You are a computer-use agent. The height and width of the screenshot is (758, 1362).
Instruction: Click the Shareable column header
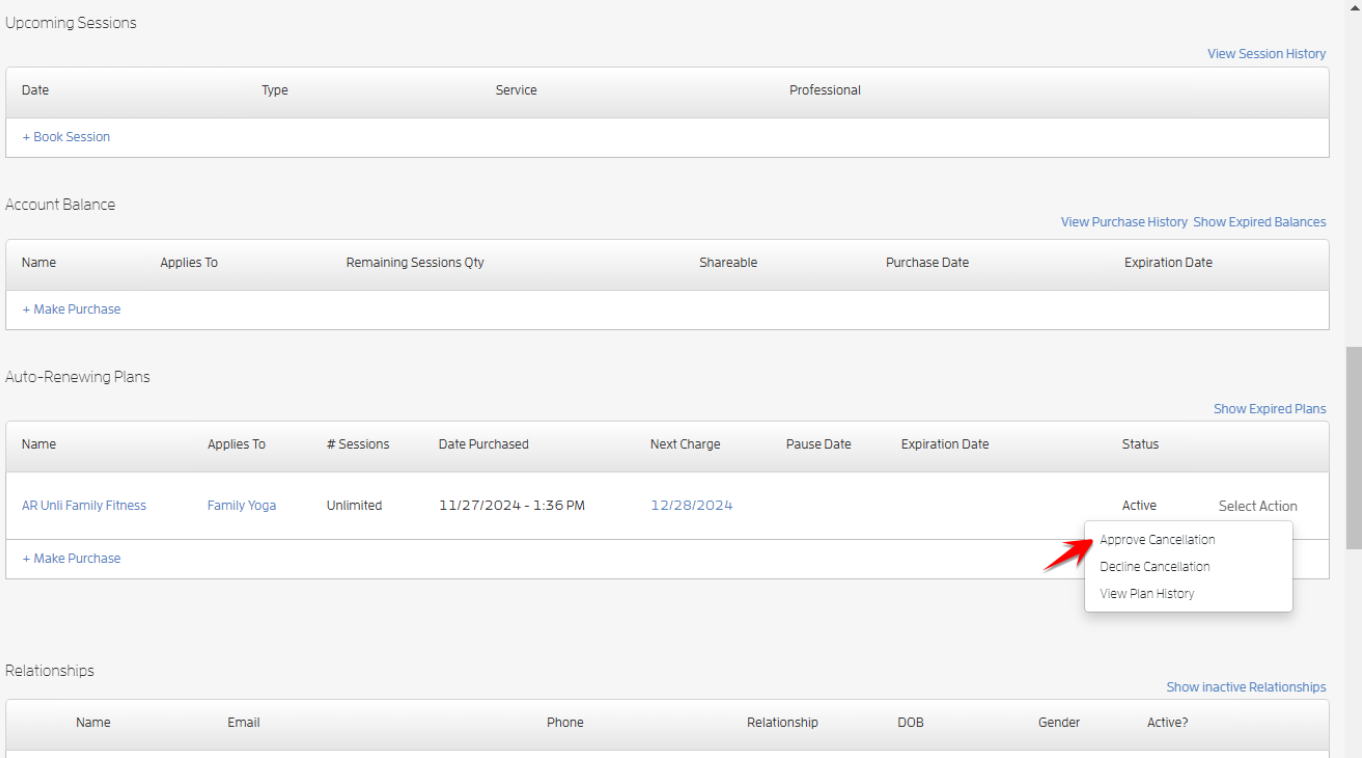[728, 263]
